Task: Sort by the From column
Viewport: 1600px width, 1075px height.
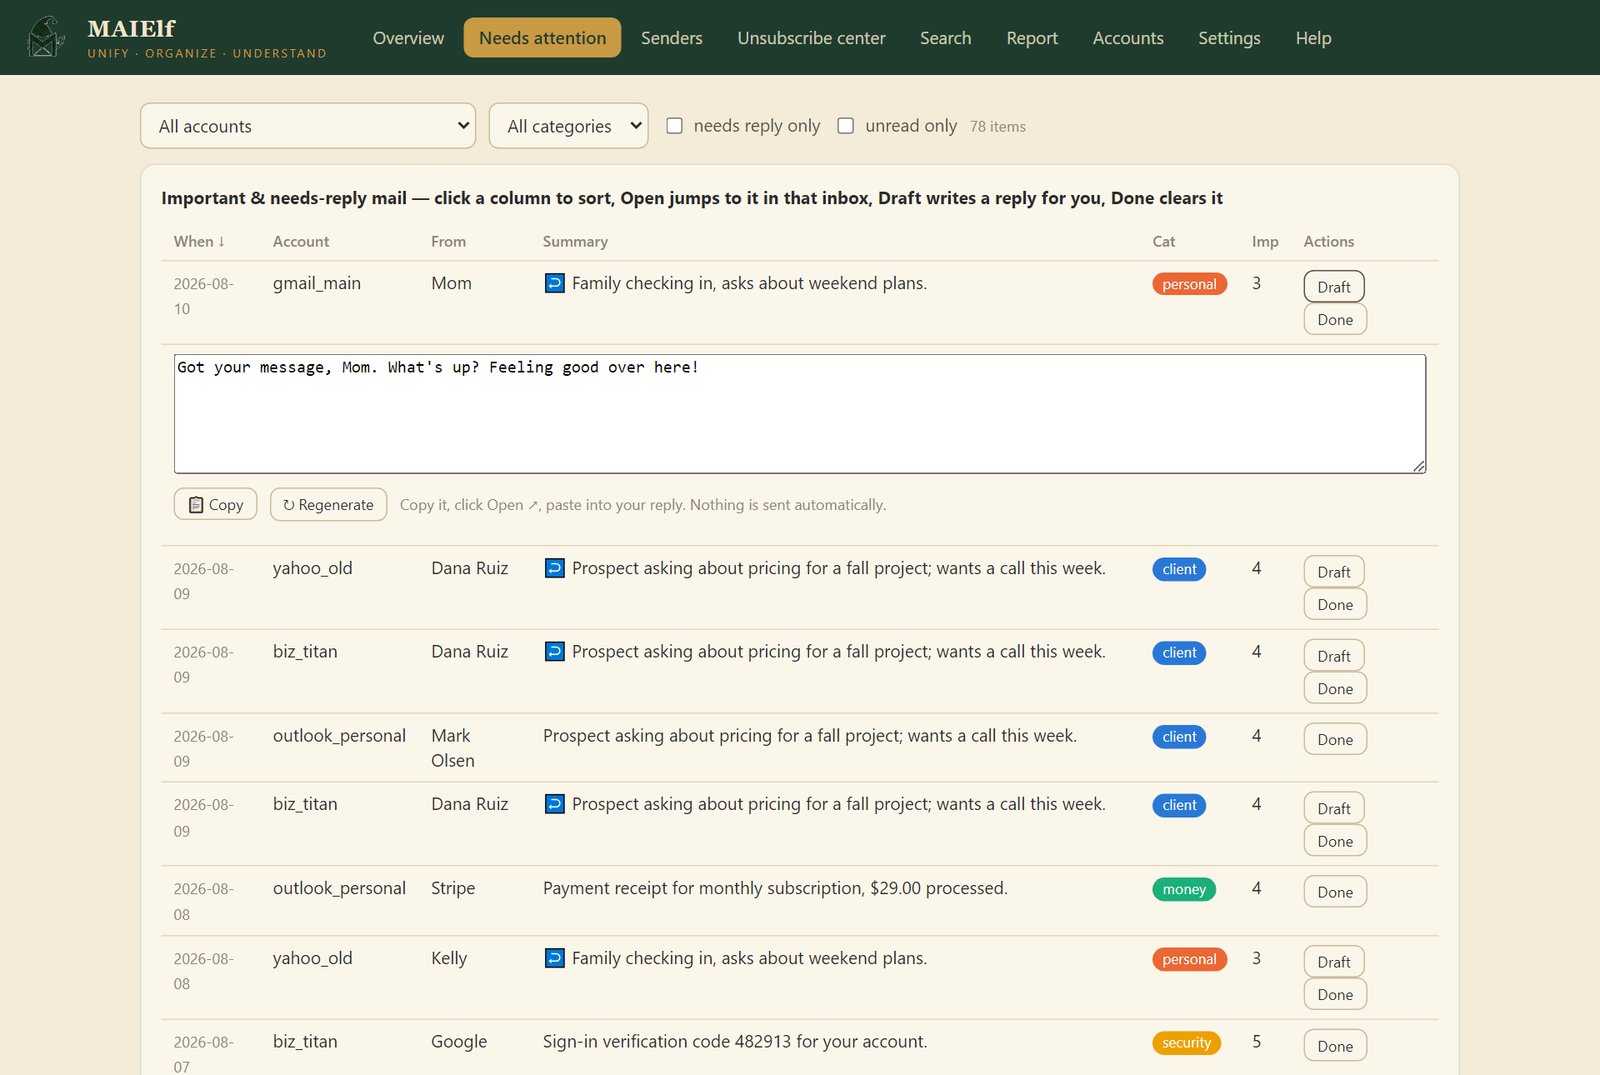Action: coord(449,241)
